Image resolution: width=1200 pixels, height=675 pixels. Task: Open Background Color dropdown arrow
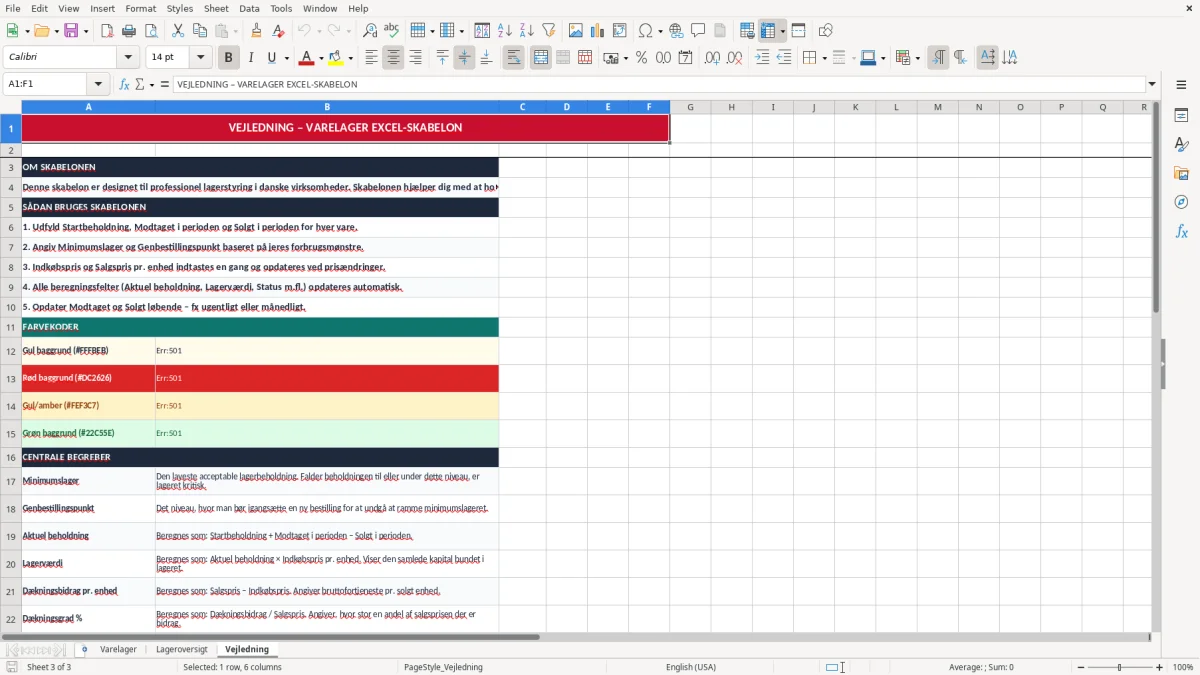click(x=350, y=58)
